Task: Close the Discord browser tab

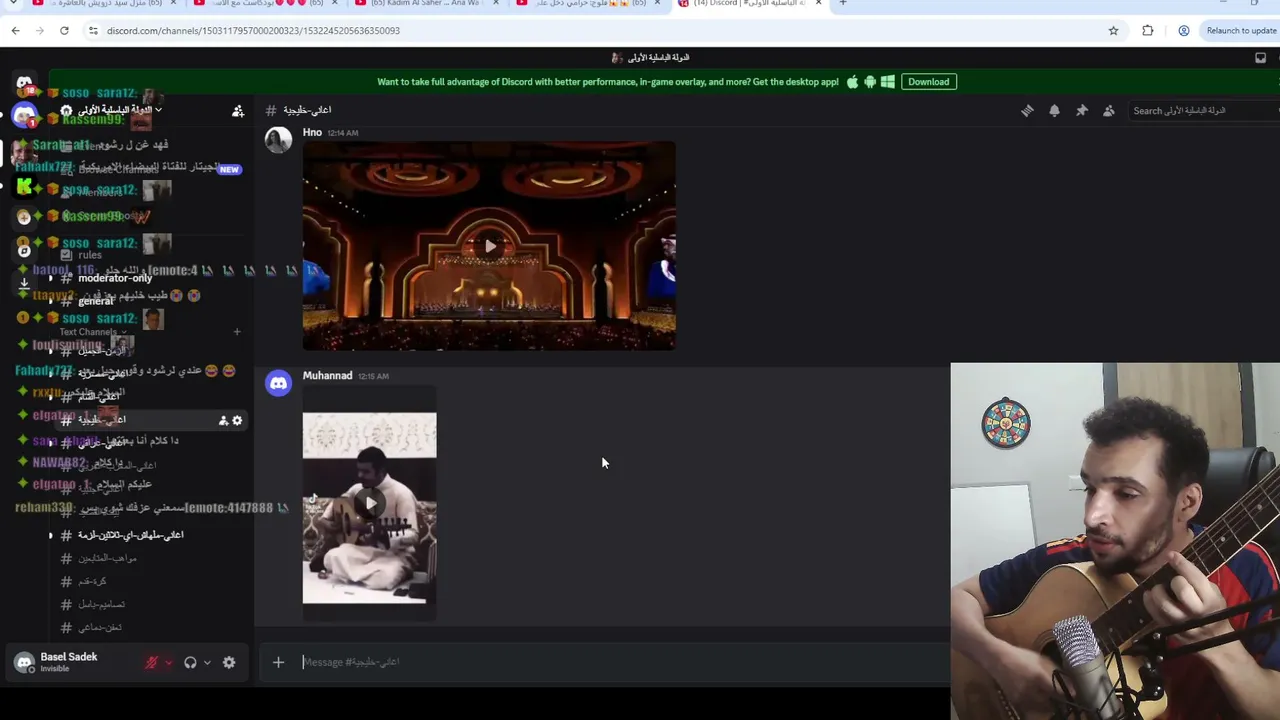Action: (x=818, y=4)
